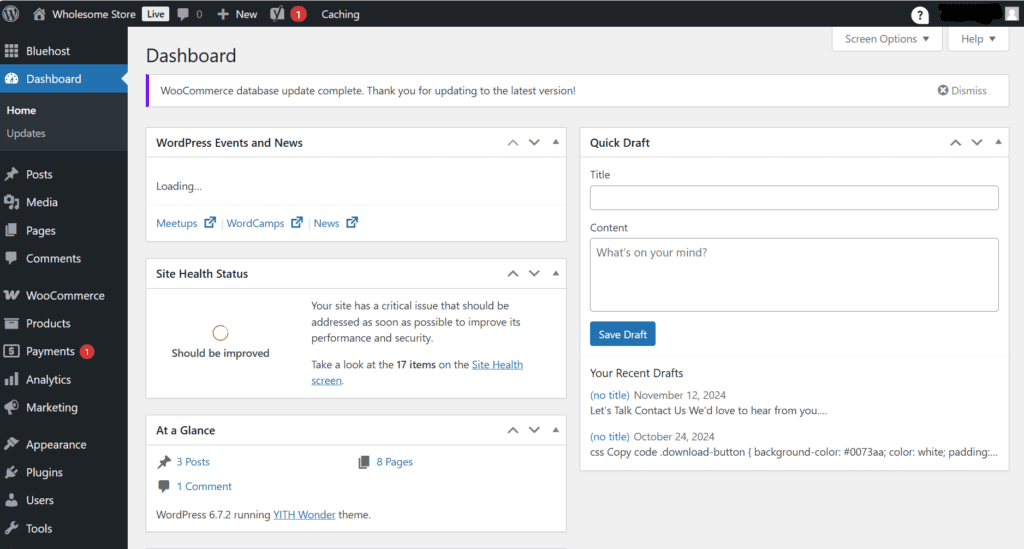Click the Plugins plug icon
Screen dimensions: 1024x549
11,472
